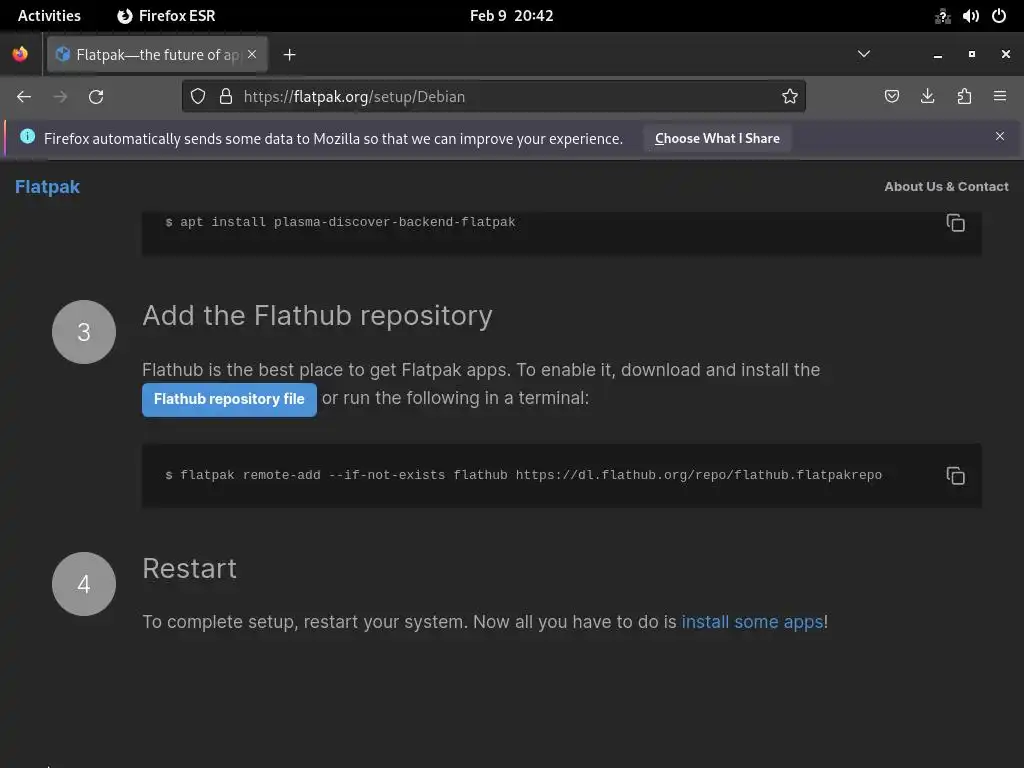
Task: Focus the URL address bar
Action: pyautogui.click(x=500, y=96)
